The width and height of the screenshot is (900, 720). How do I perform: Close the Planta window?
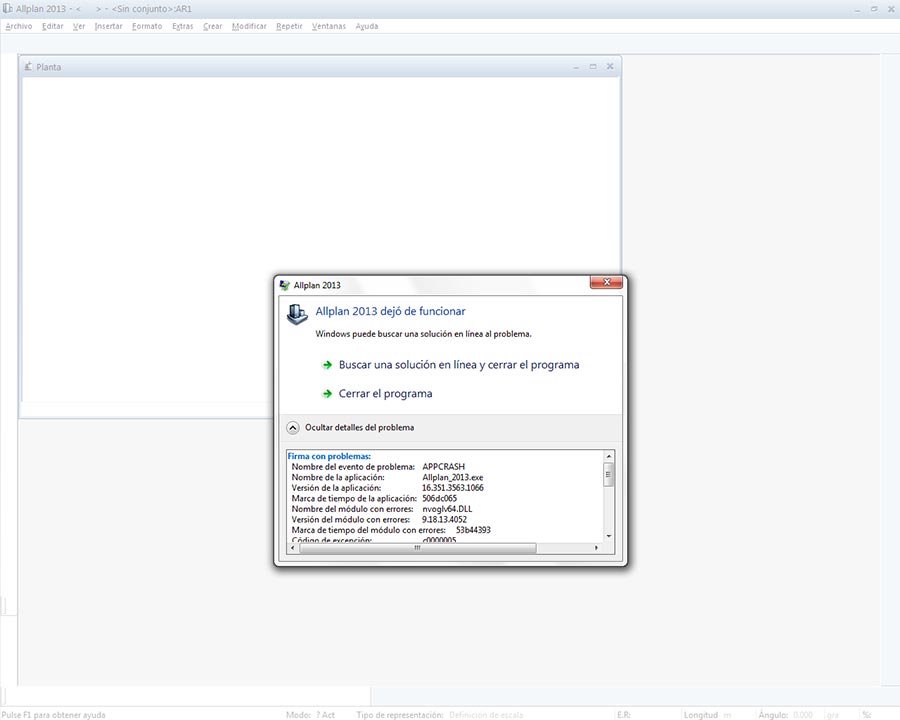pyautogui.click(x=610, y=67)
